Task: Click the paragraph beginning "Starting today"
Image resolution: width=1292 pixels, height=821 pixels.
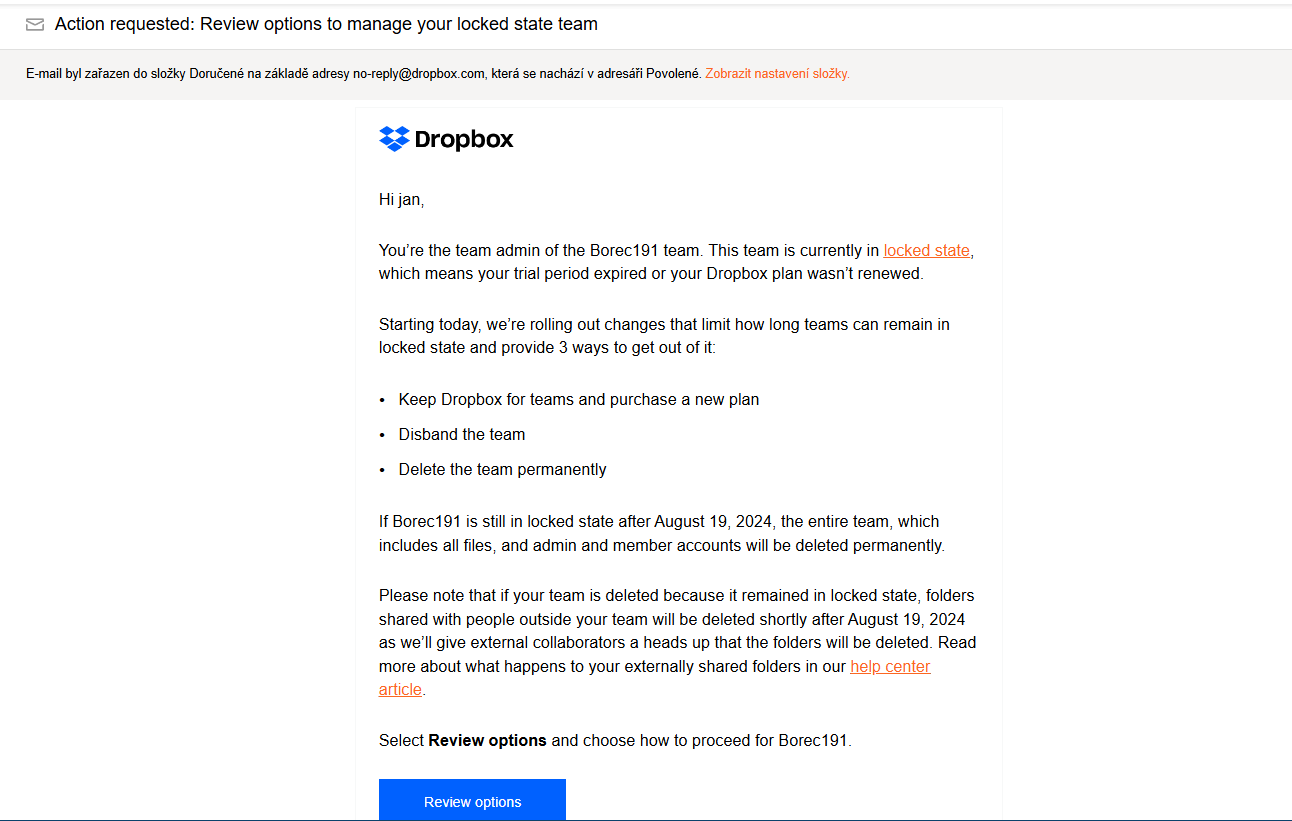Action: [664, 336]
